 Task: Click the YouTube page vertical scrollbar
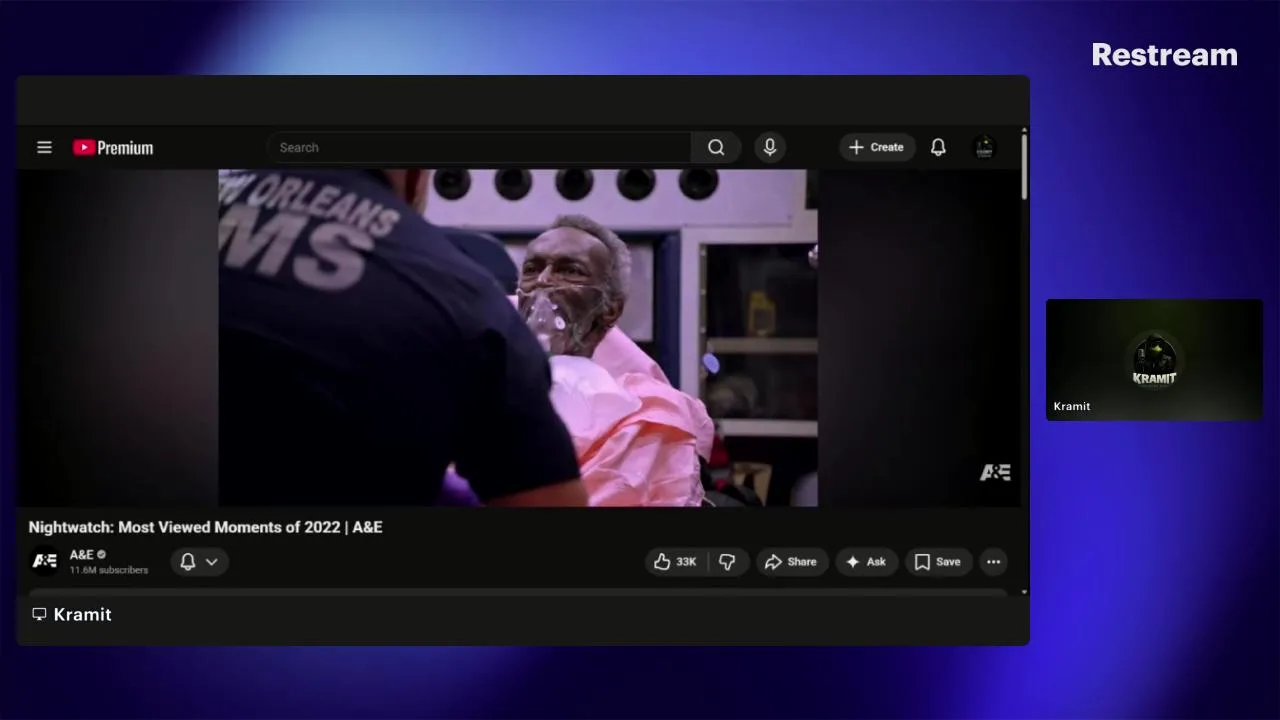[x=1024, y=166]
